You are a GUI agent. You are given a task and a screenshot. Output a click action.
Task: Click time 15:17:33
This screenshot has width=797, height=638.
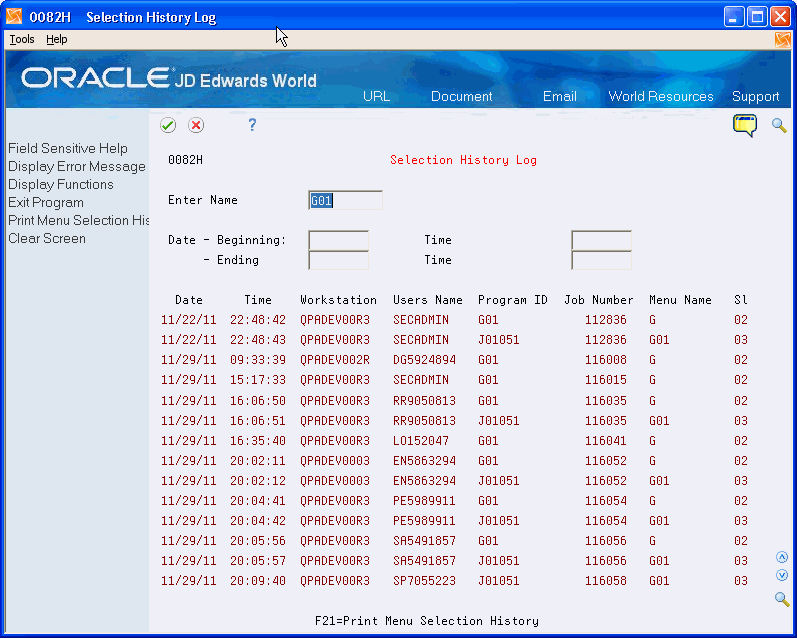coord(258,380)
